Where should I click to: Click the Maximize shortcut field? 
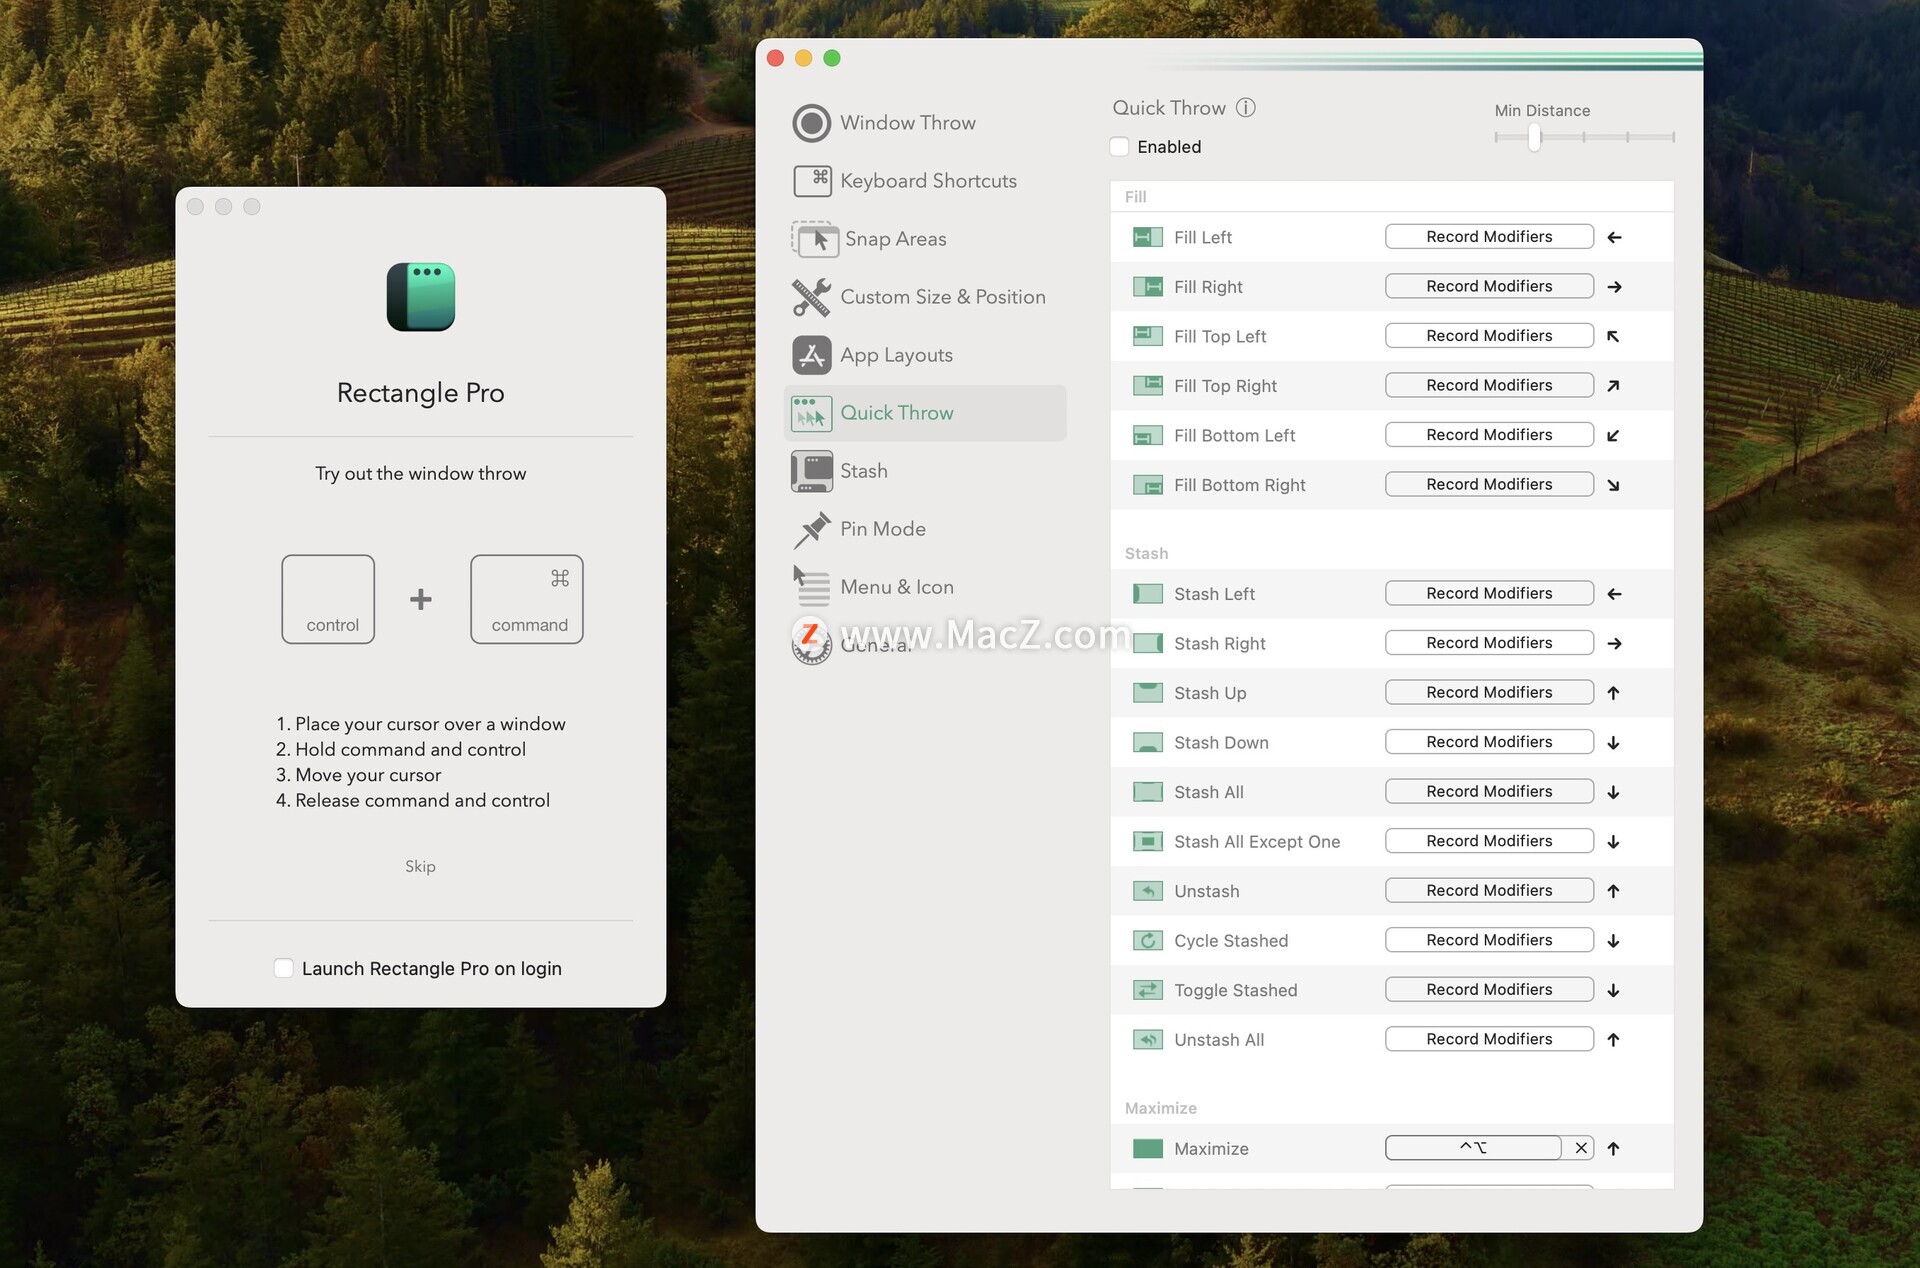click(x=1473, y=1148)
